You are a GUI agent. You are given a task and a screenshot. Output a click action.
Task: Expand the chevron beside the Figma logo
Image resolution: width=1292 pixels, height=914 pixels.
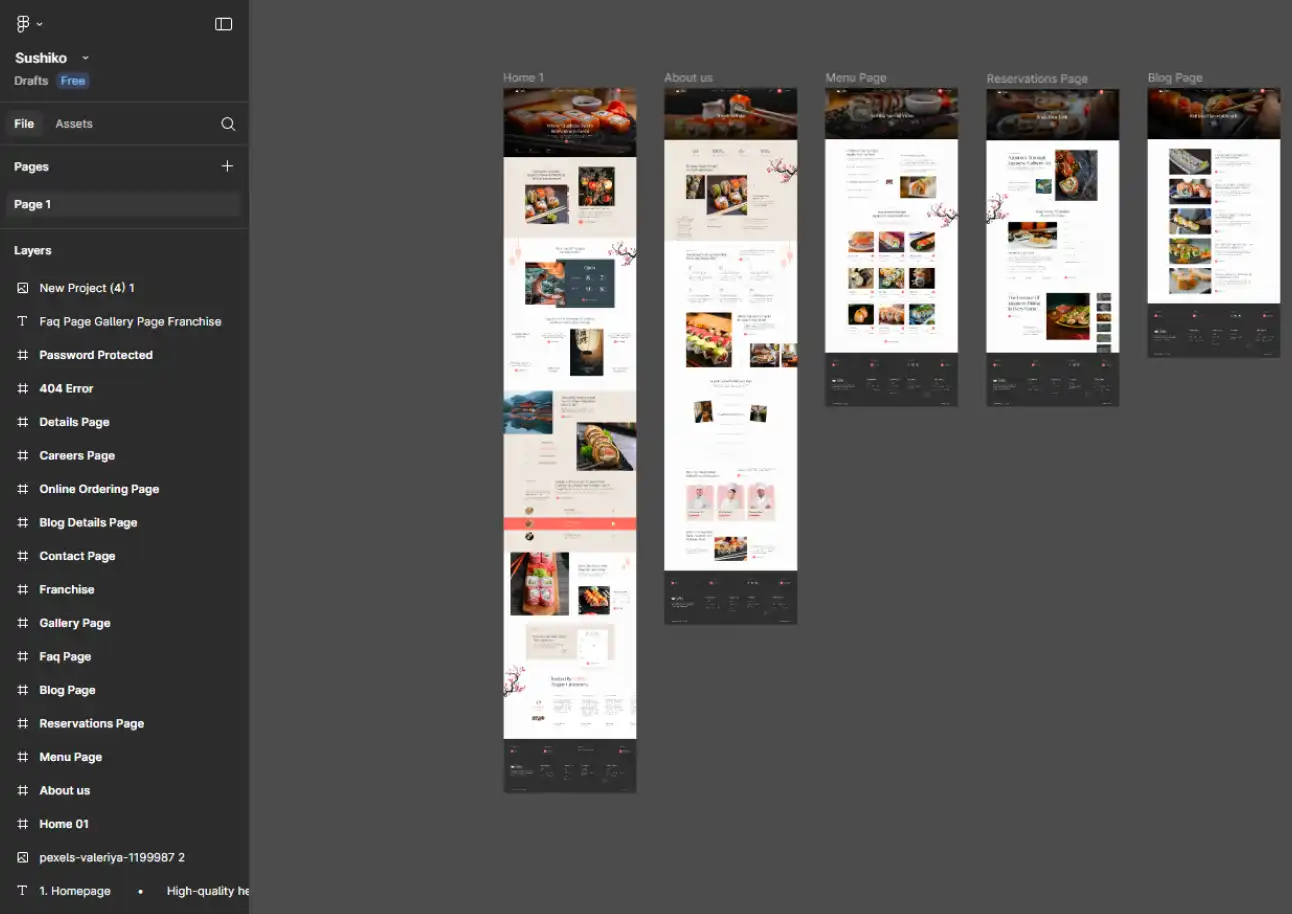click(x=39, y=24)
